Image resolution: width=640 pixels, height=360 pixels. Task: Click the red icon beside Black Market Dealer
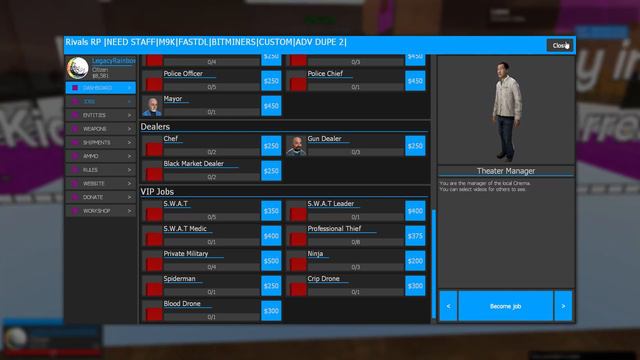(154, 174)
